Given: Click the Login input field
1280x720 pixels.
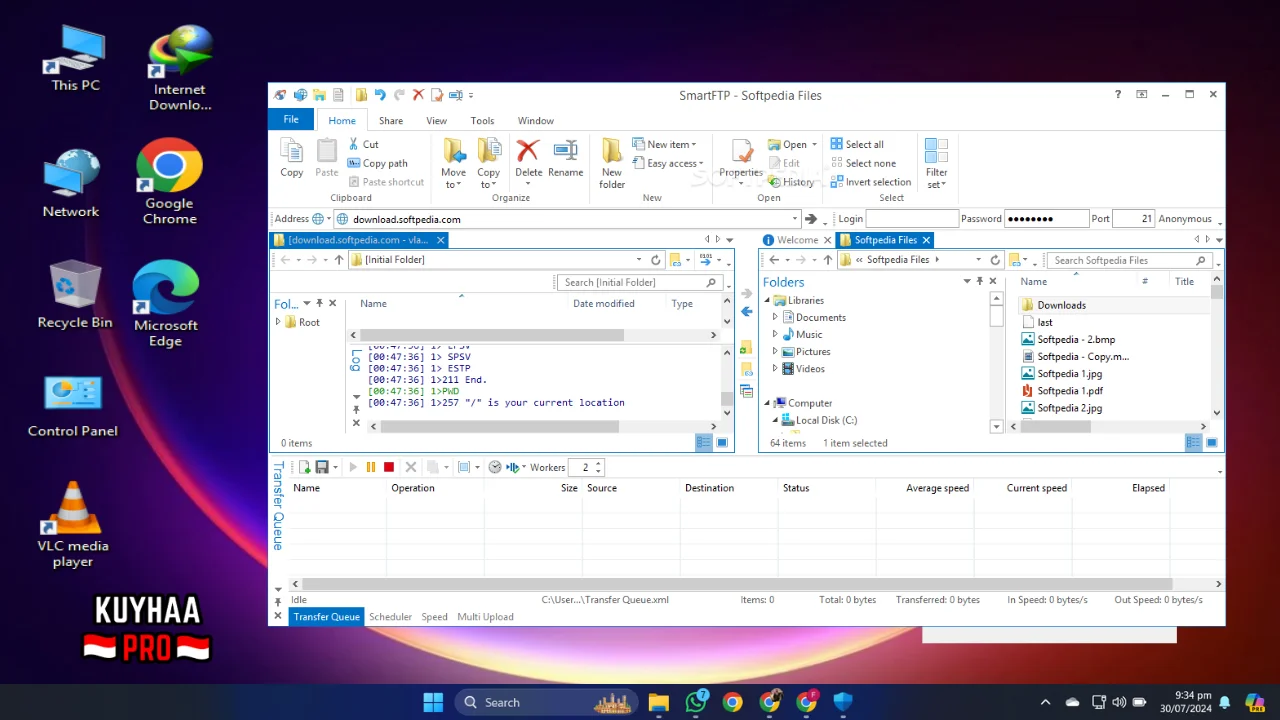Looking at the screenshot, I should 912,219.
